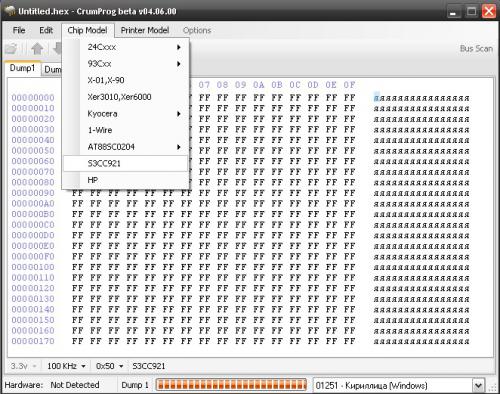This screenshot has height=394, width=500.
Task: Select X-01,X-90 chip model
Action: tap(125, 80)
